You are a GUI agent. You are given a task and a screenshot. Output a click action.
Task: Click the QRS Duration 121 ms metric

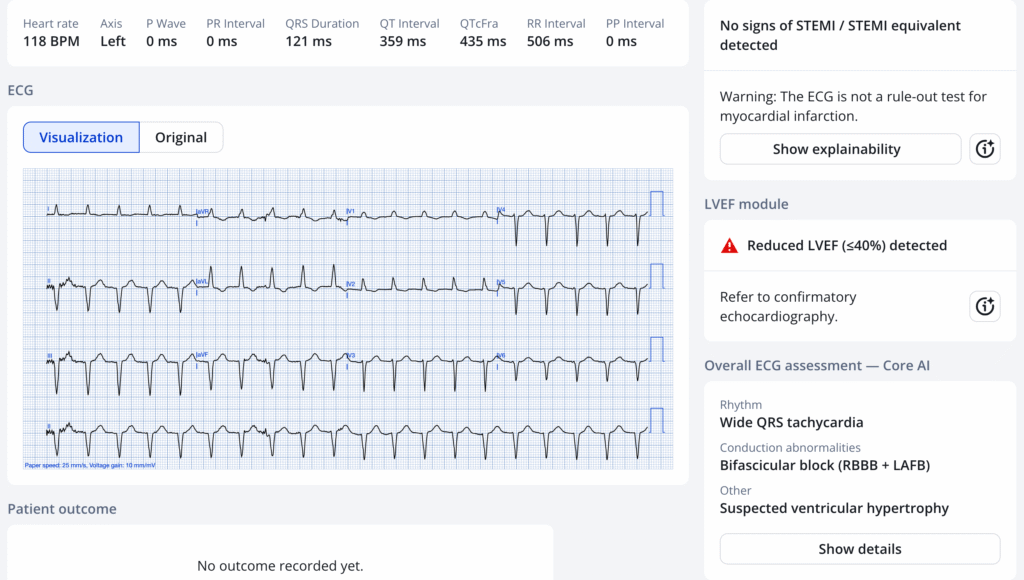pos(307,41)
